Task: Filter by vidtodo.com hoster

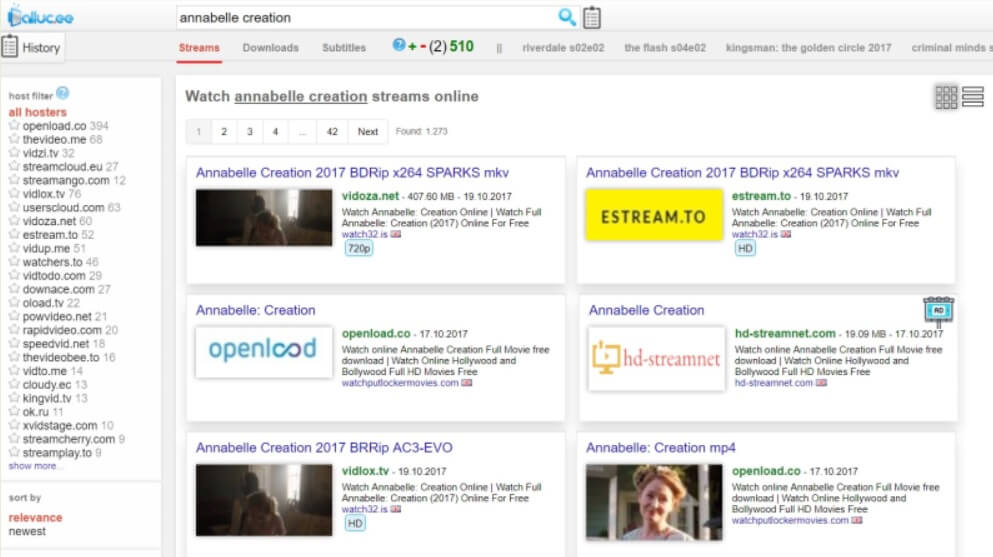Action: tap(54, 275)
